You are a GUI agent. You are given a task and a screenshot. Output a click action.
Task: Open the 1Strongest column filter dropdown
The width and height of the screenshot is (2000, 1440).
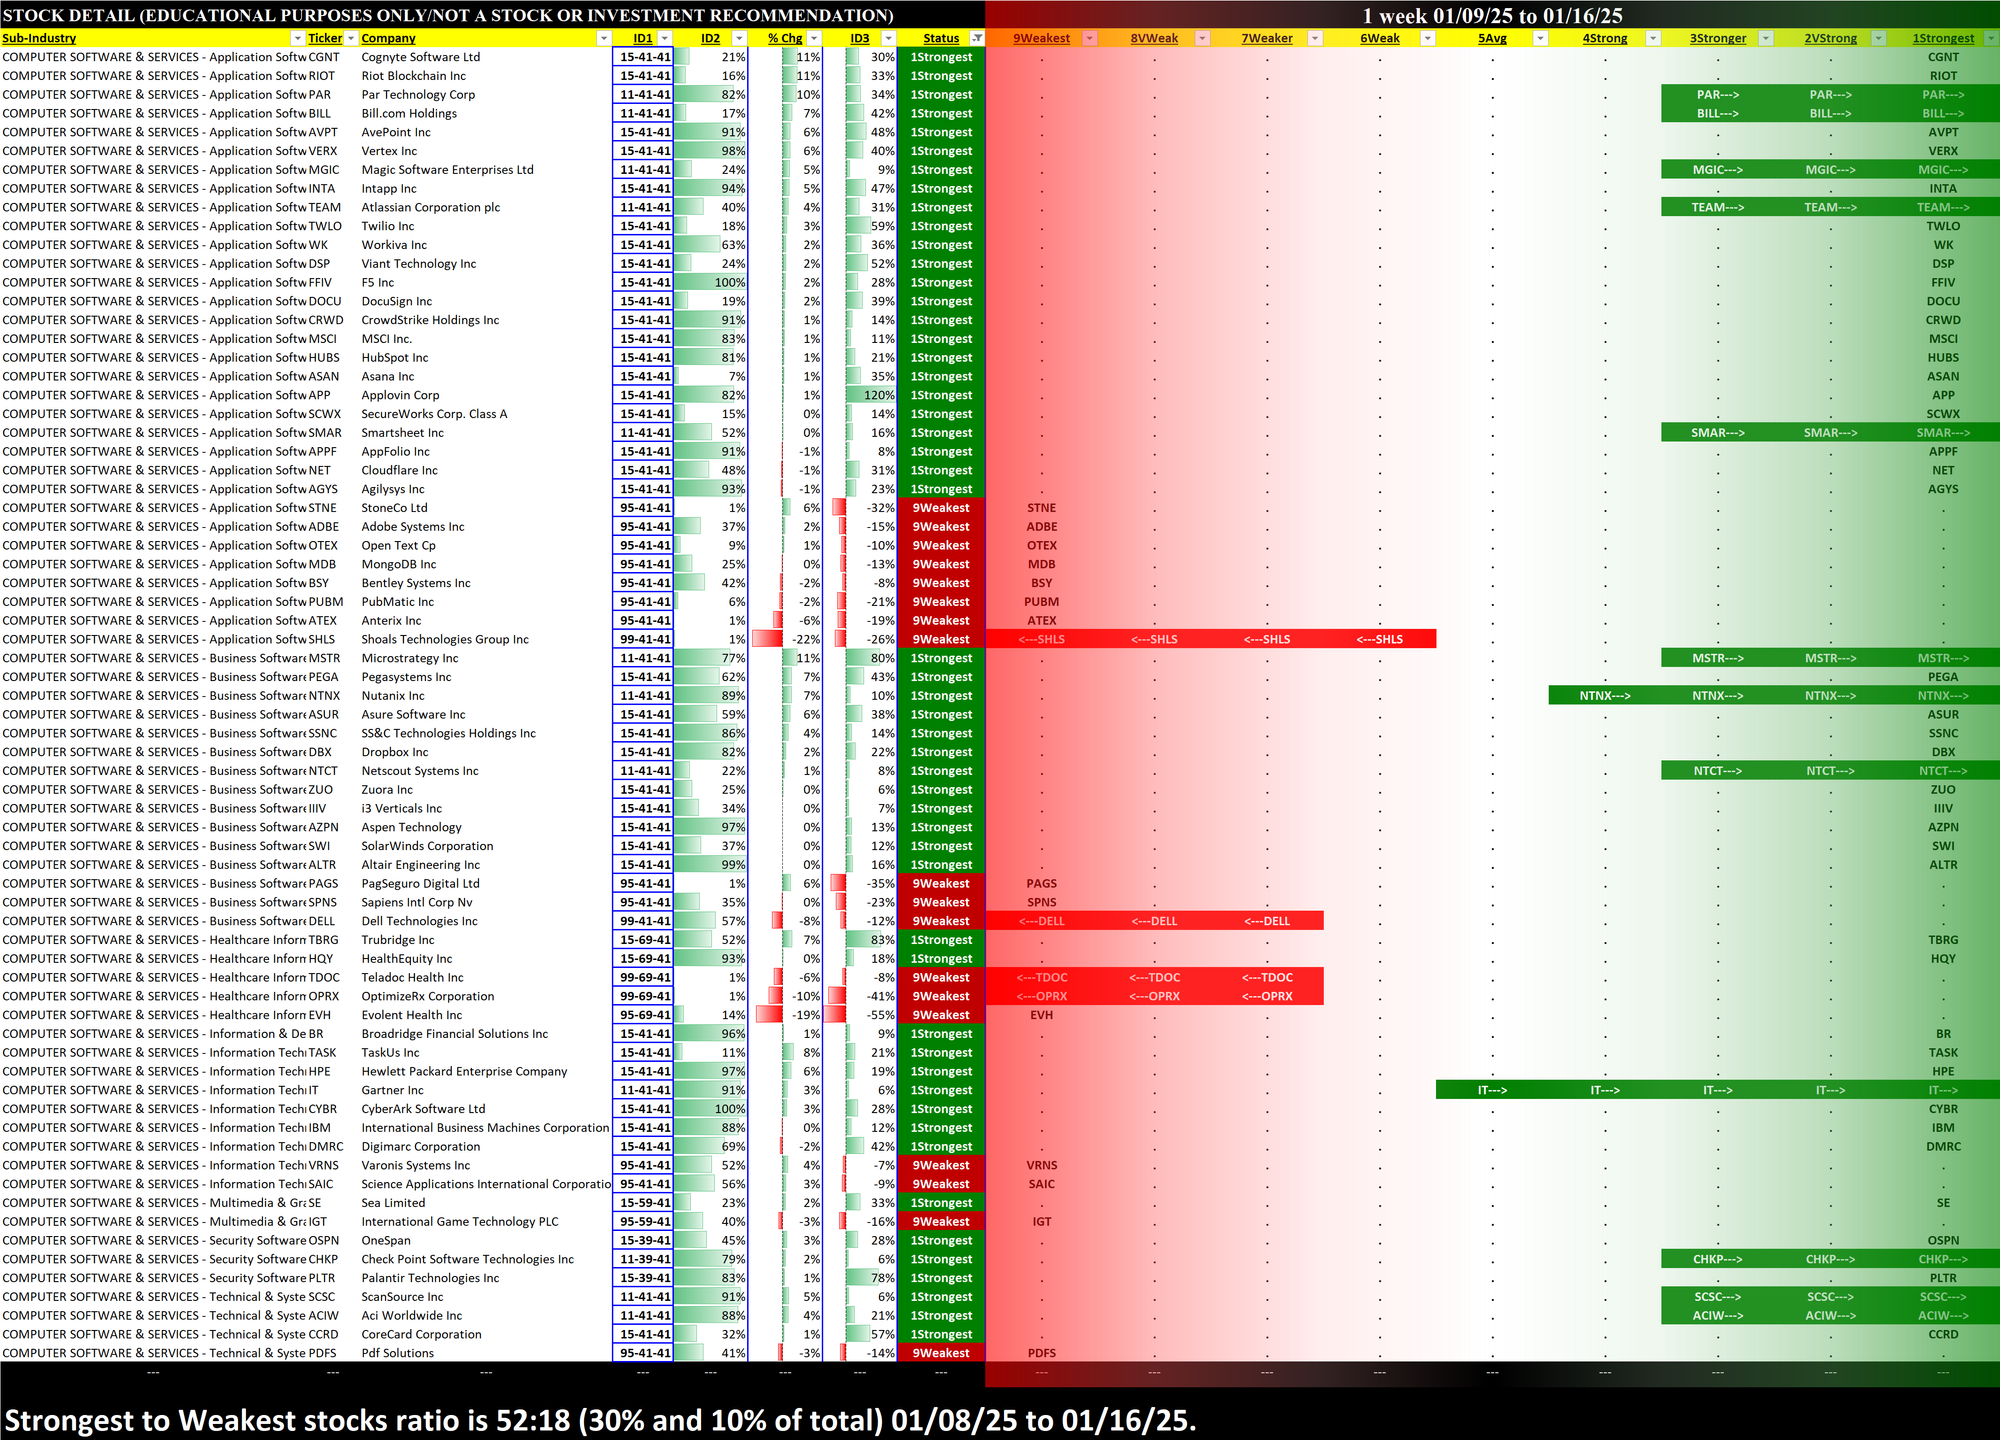point(1990,38)
